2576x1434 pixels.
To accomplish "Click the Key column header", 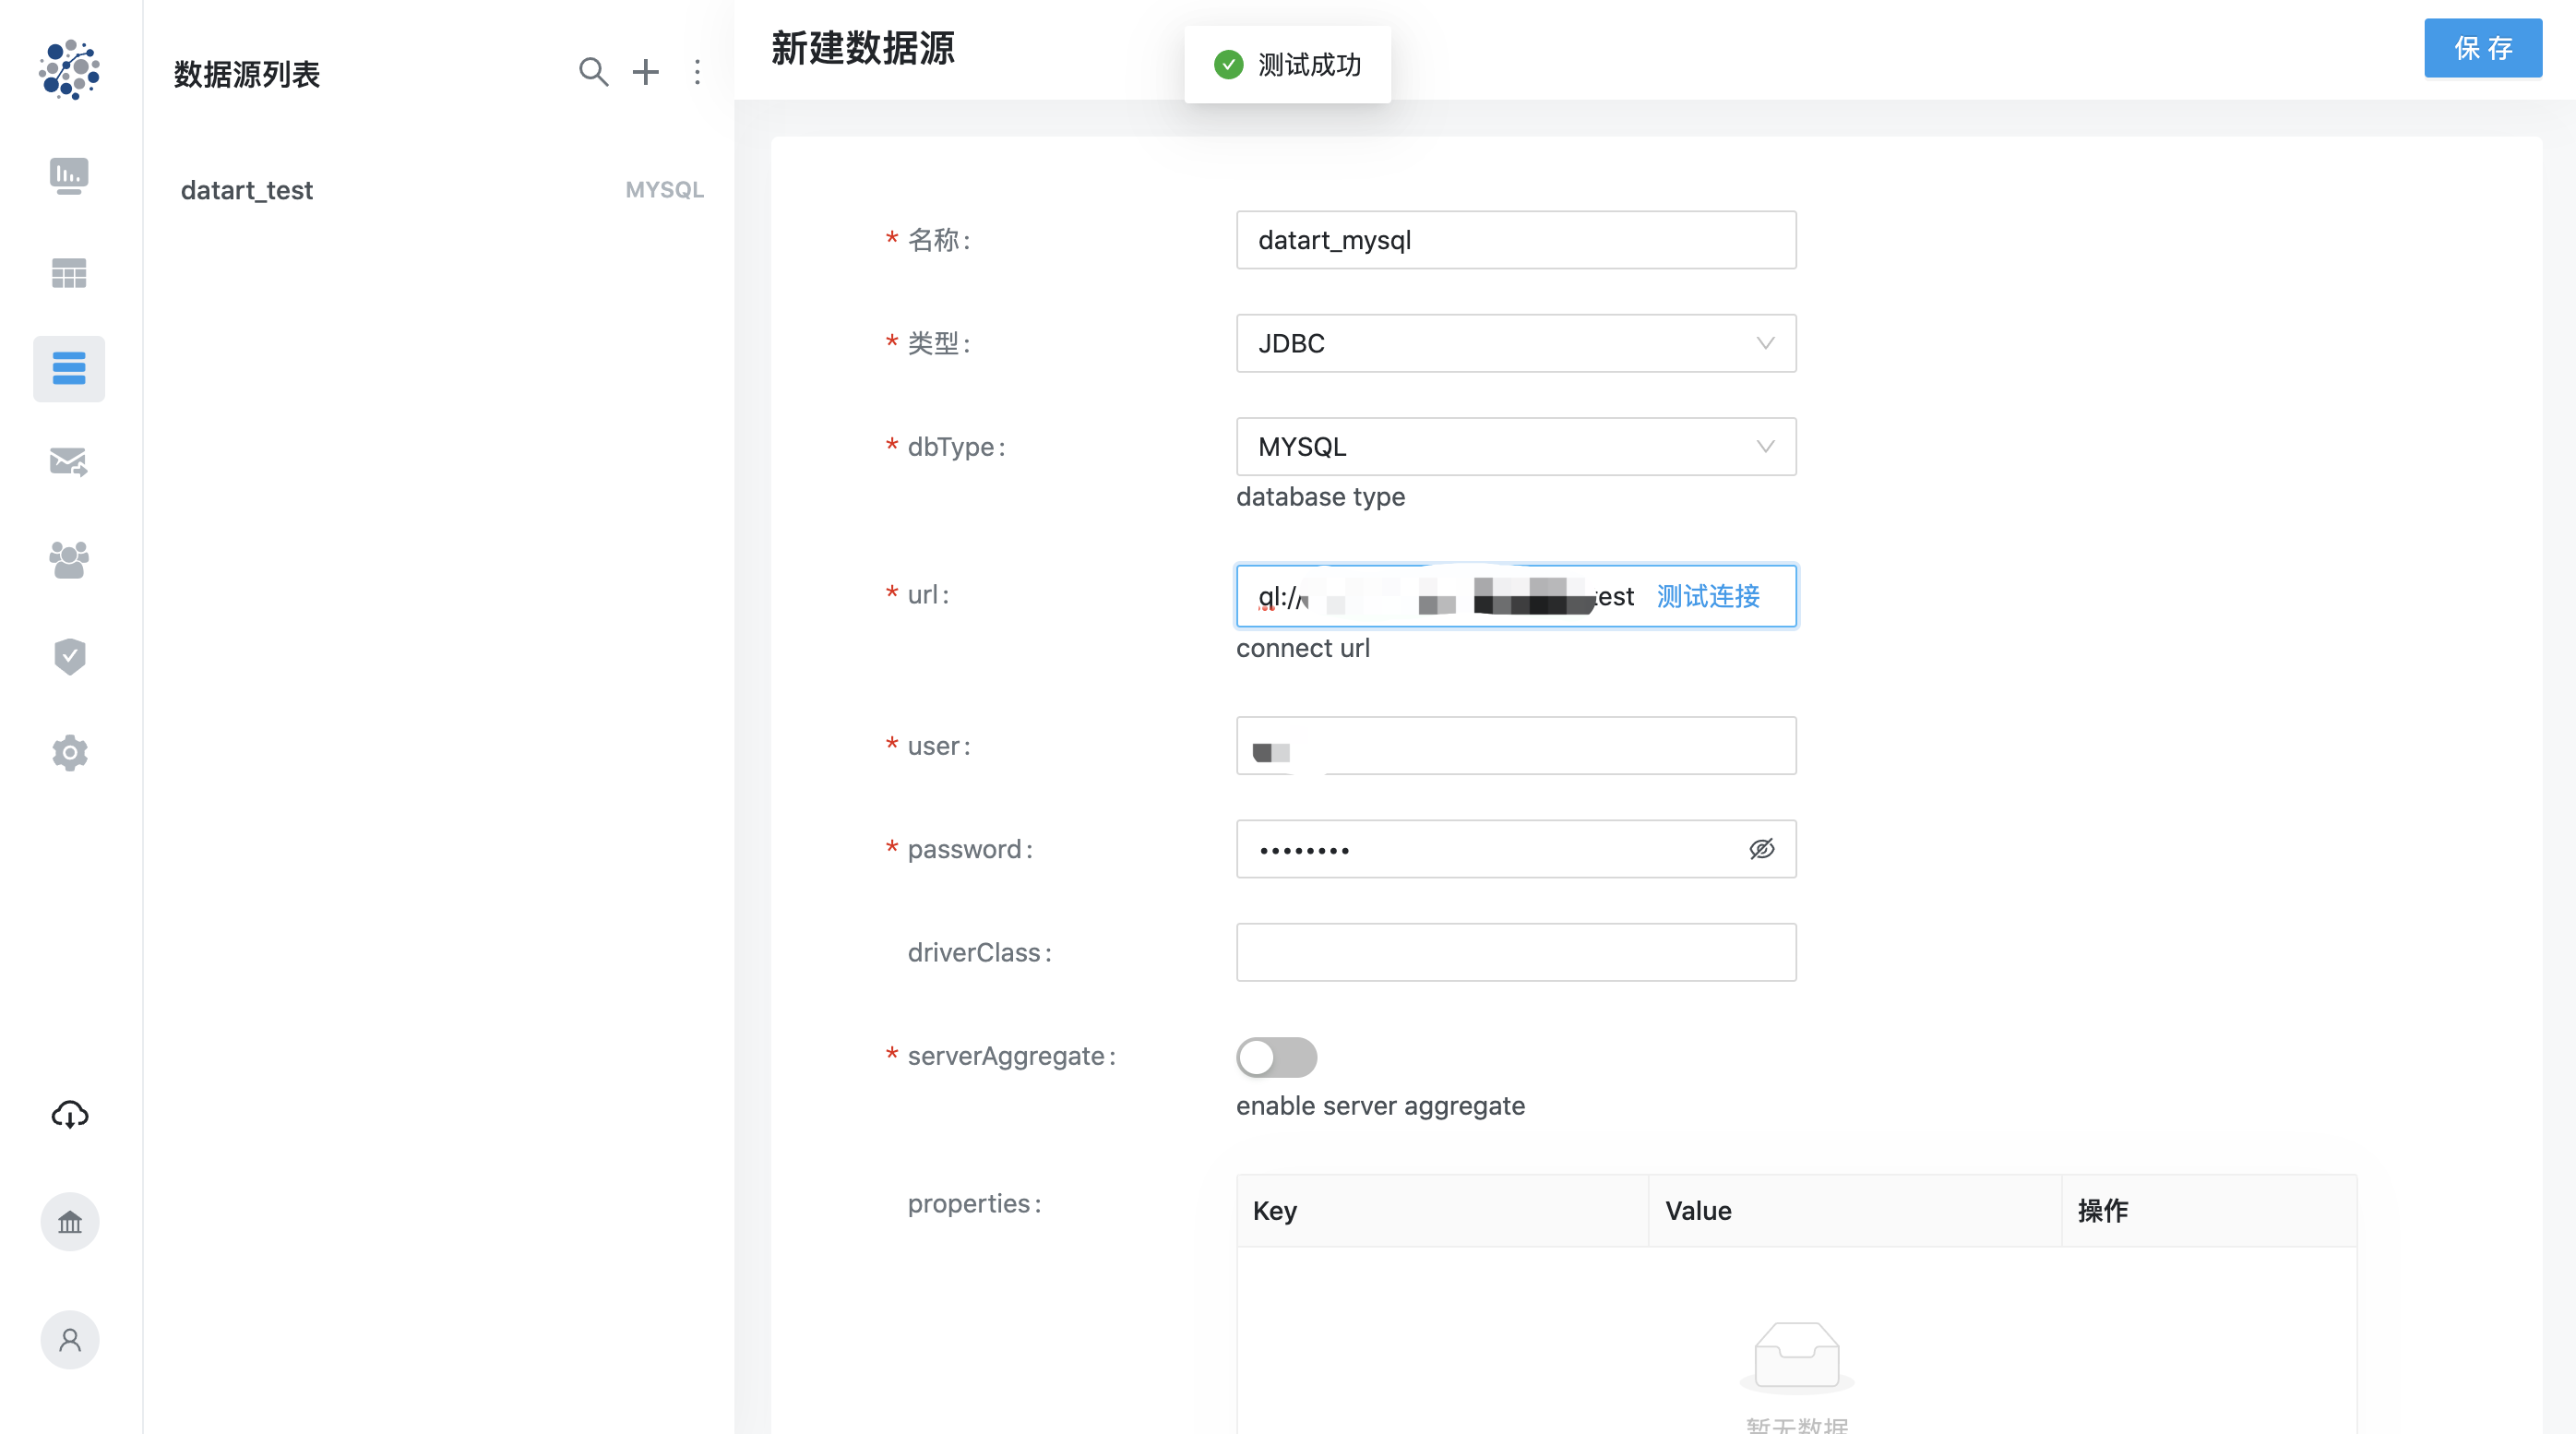I will (x=1442, y=1211).
